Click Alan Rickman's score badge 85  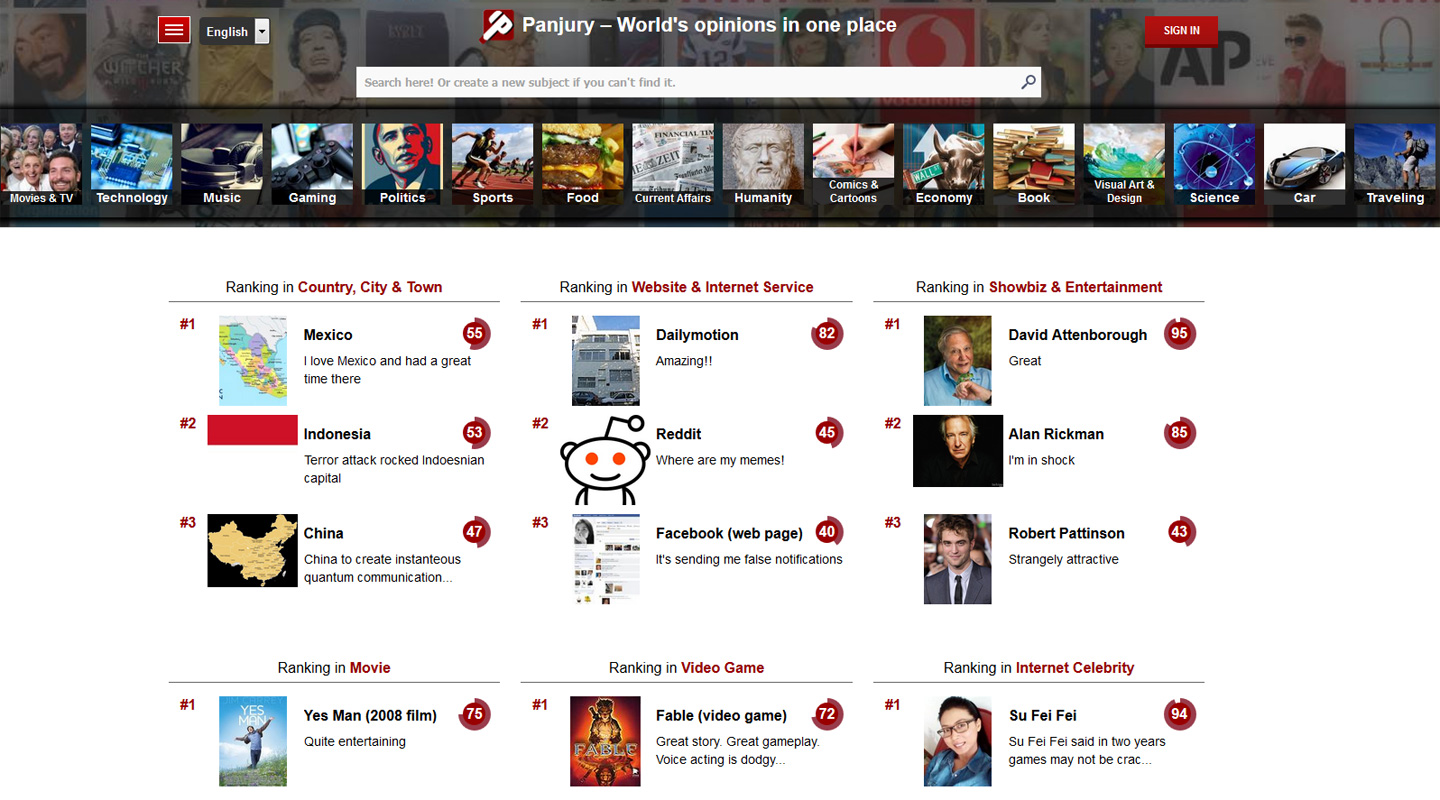[x=1180, y=433]
